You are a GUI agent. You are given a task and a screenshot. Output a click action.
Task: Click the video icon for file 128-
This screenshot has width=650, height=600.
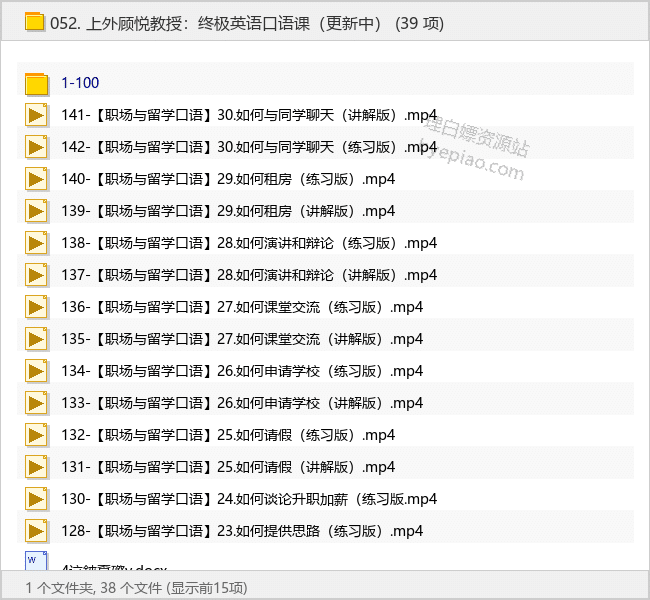pos(36,531)
